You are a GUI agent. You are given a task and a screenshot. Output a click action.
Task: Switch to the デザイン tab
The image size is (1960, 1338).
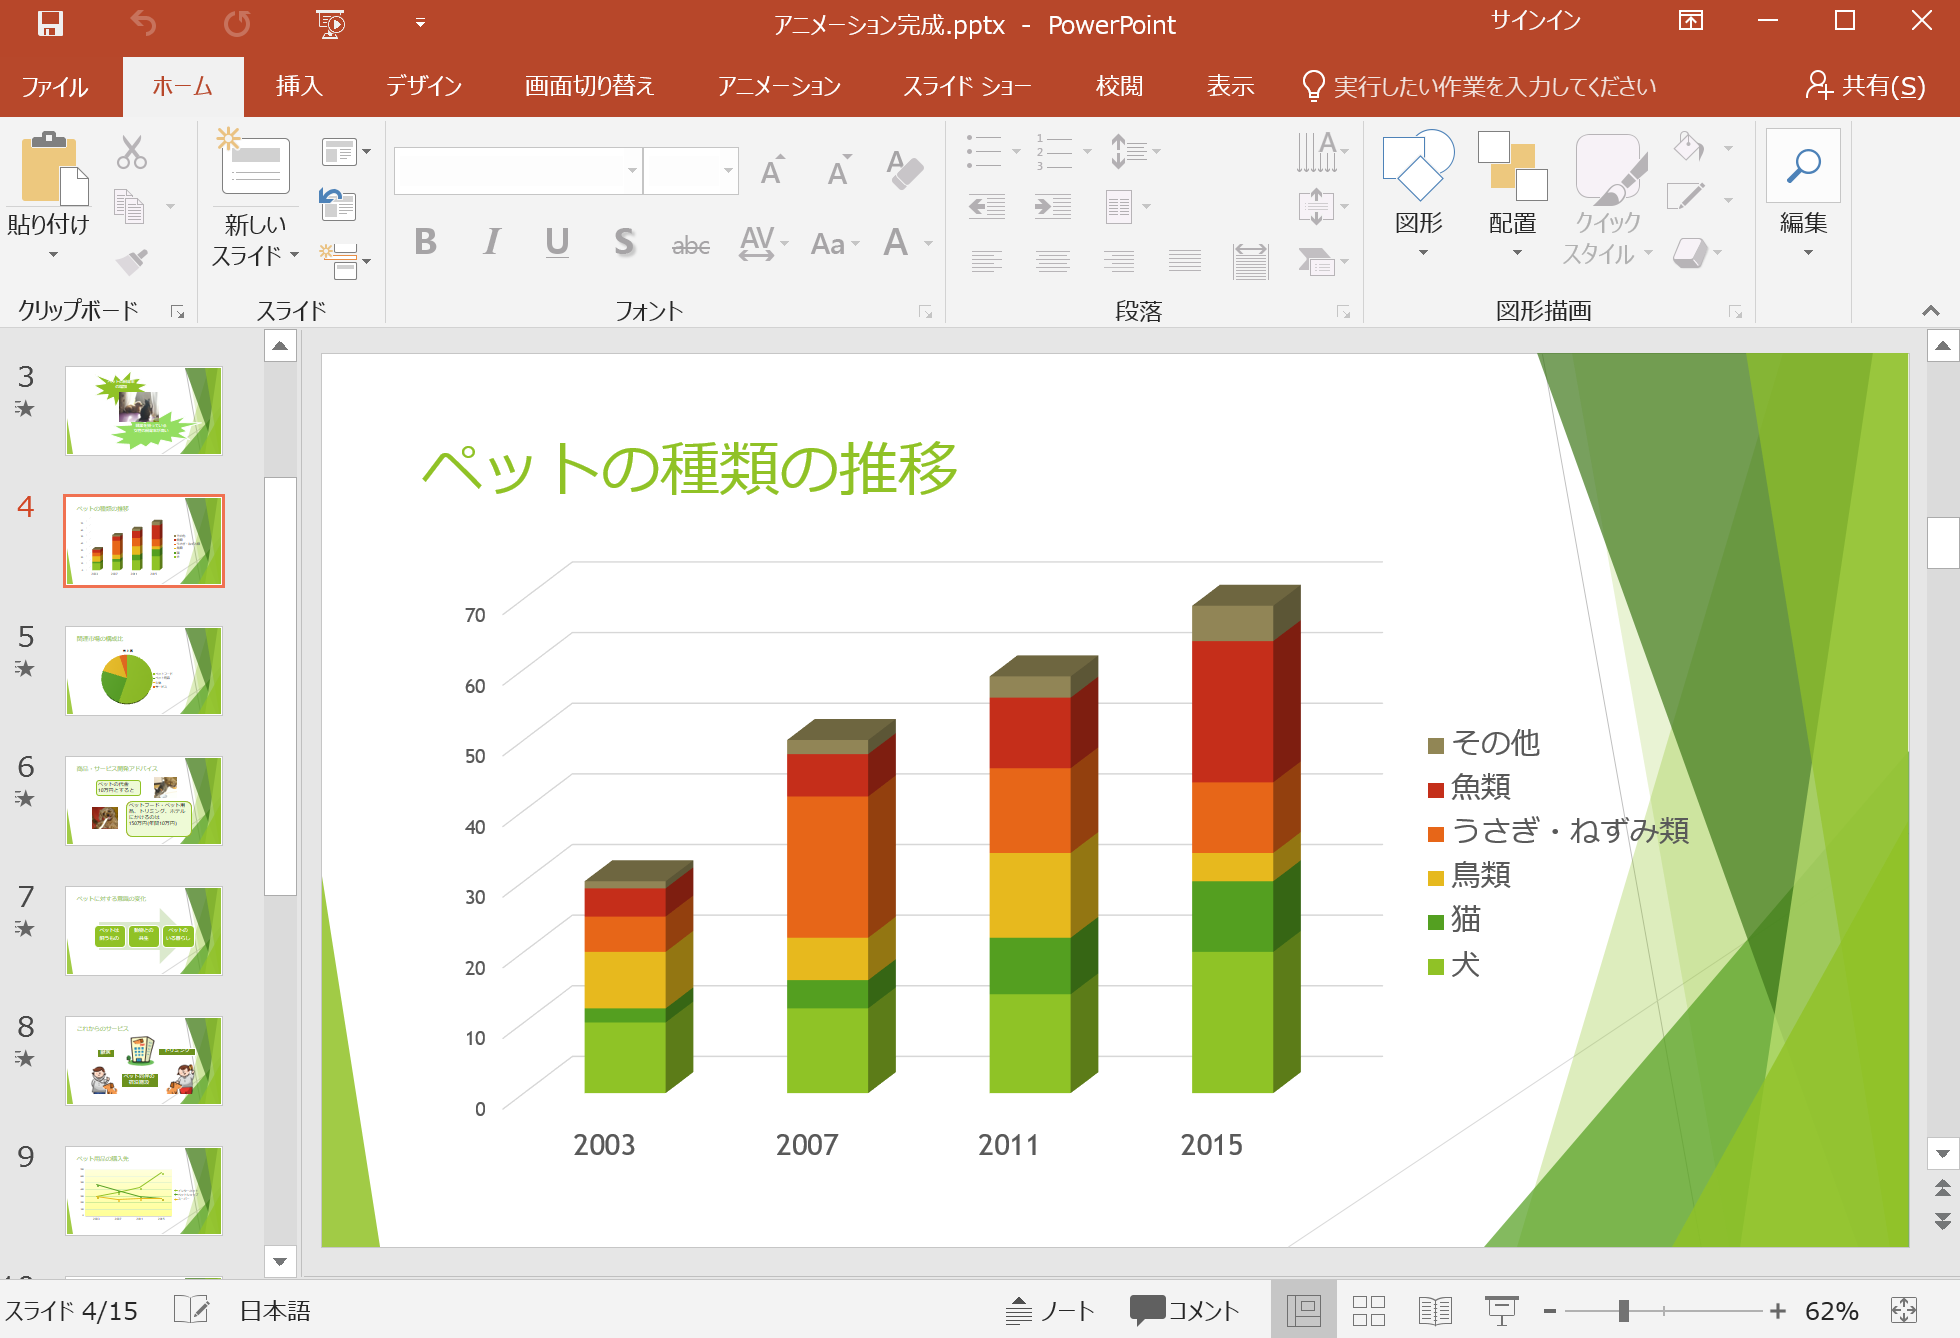(424, 86)
